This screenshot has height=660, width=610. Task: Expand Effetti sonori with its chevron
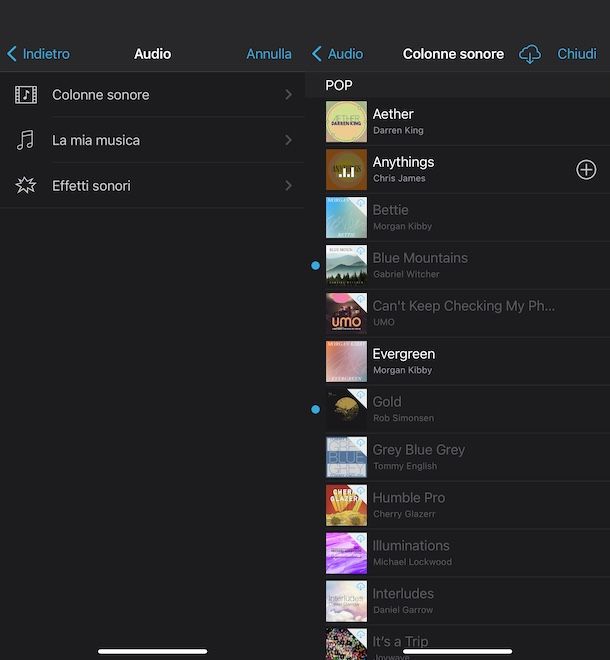[288, 185]
